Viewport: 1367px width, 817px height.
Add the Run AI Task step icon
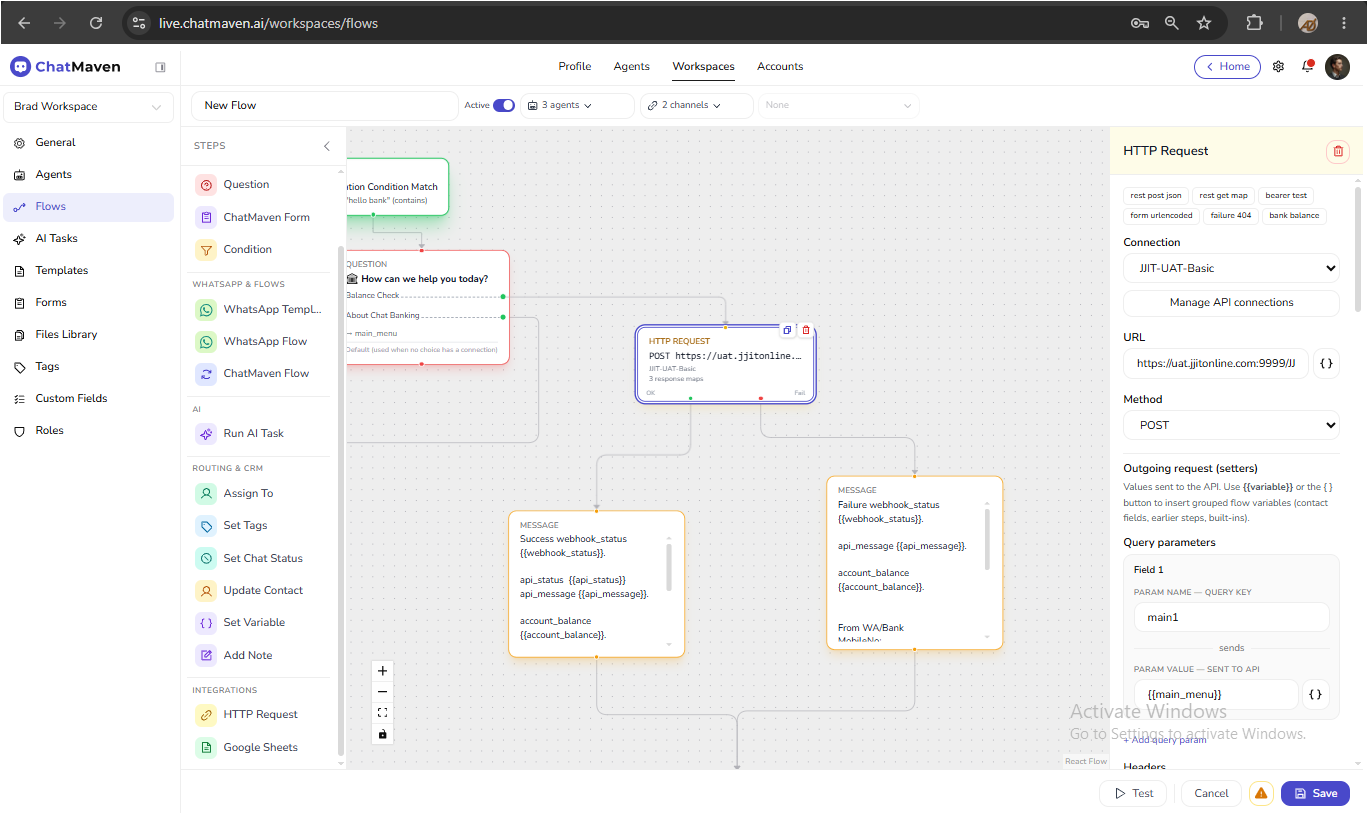[x=206, y=434]
